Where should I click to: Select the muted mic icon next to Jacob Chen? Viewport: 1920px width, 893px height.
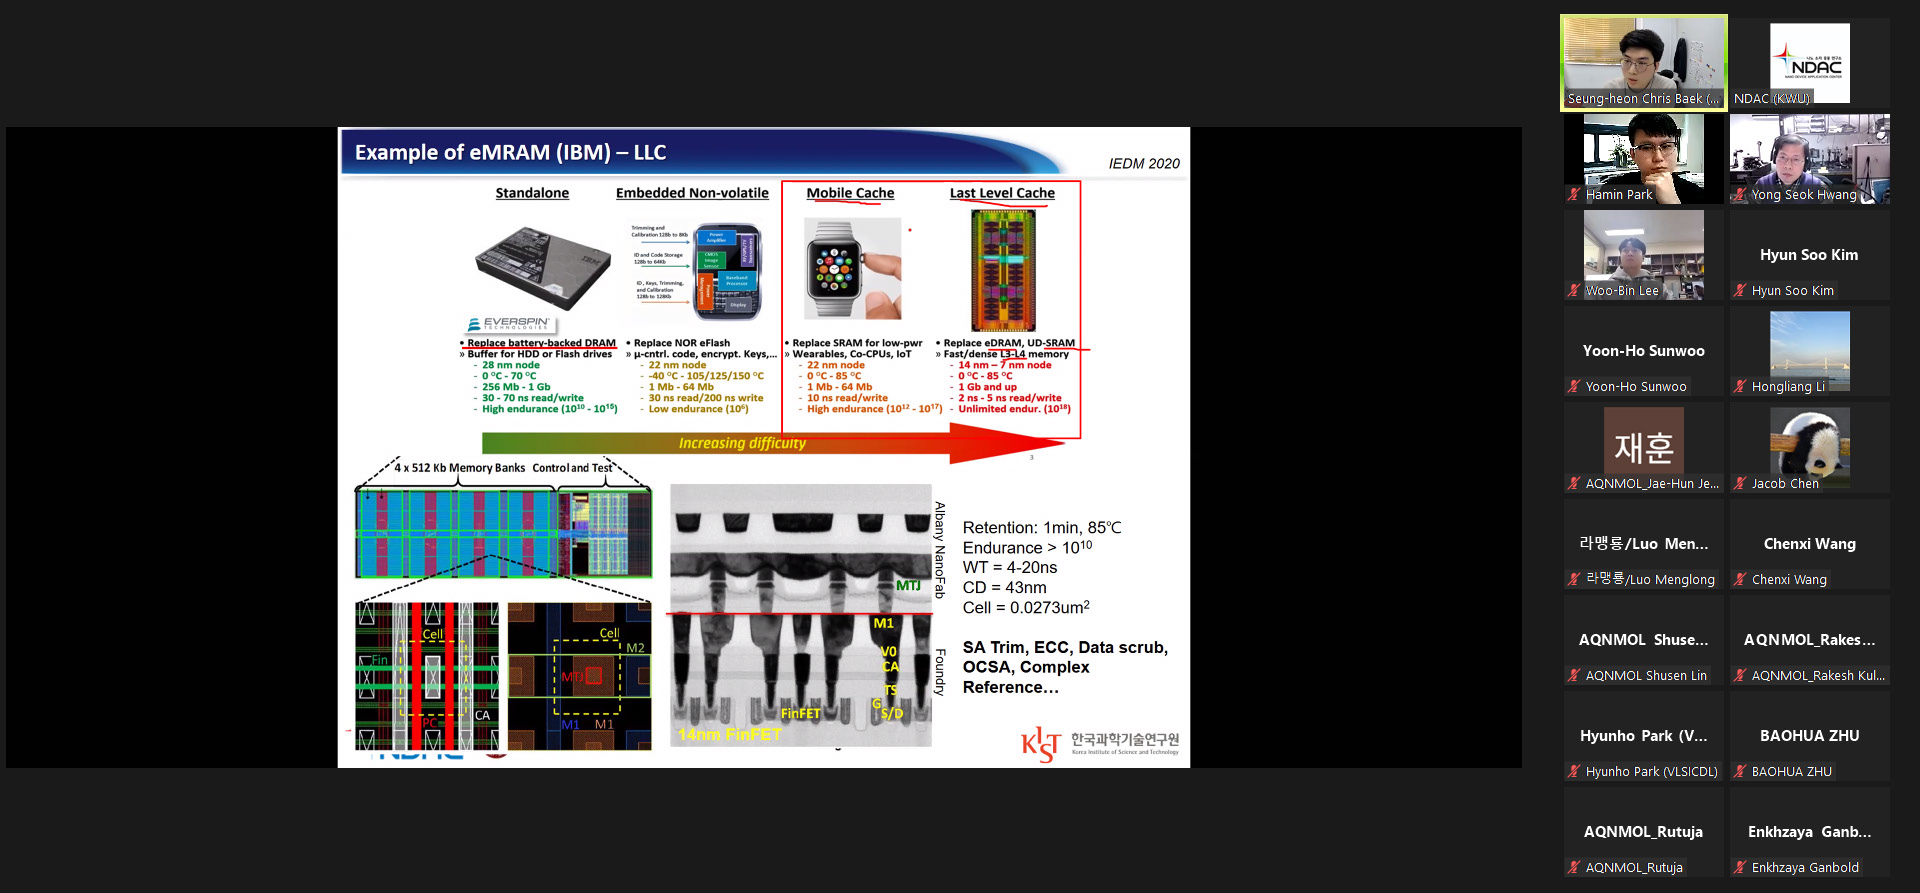click(x=1741, y=484)
